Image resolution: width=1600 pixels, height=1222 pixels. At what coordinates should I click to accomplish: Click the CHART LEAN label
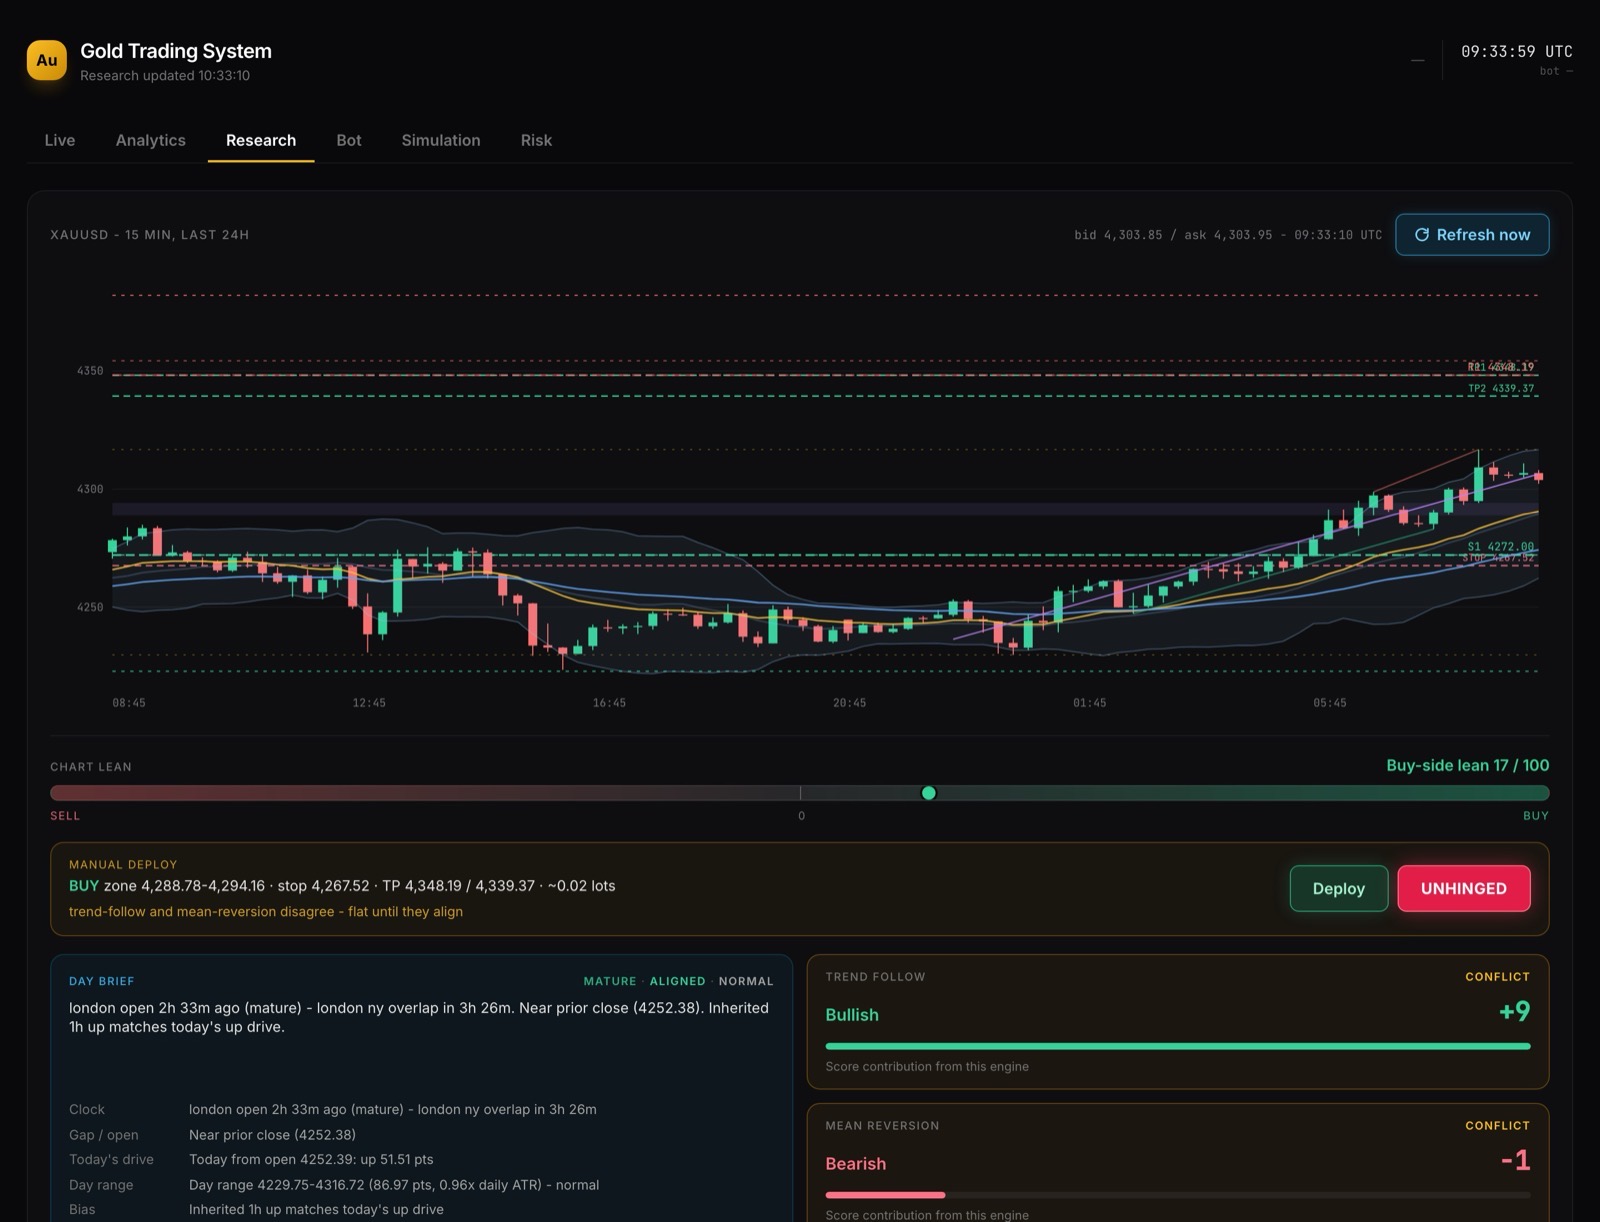tap(91, 767)
